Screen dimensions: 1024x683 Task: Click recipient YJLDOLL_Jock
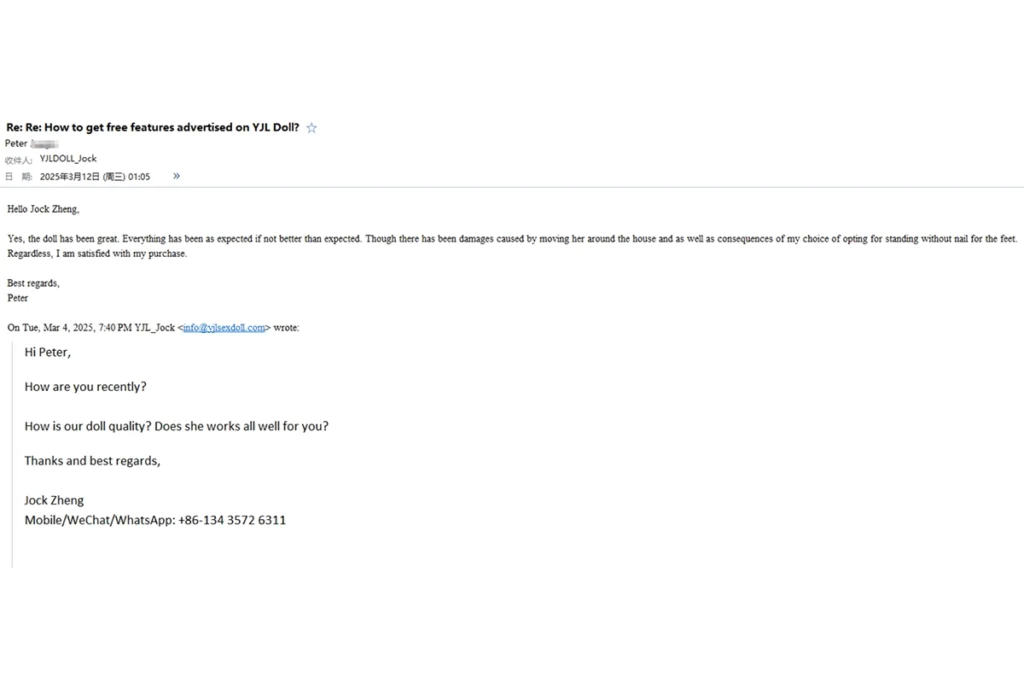click(68, 159)
